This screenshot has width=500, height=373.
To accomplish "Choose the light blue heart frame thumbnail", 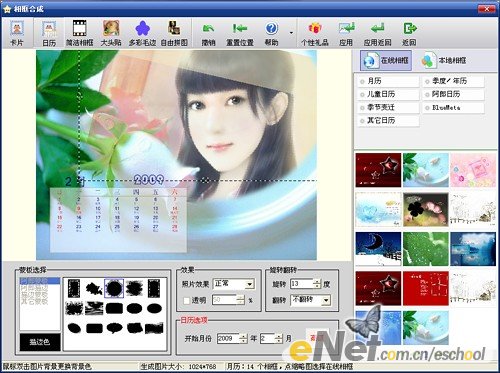I will pyautogui.click(x=378, y=210).
